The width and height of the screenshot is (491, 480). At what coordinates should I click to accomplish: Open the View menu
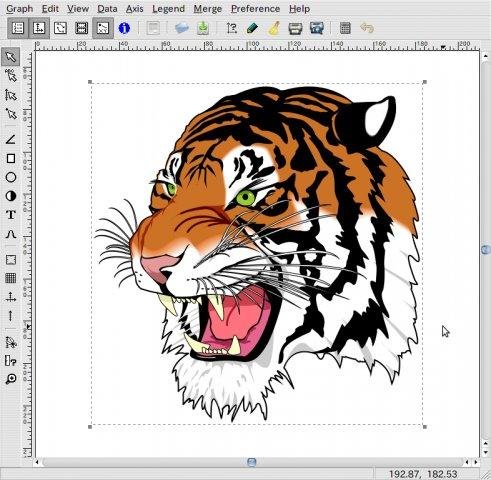coord(78,9)
